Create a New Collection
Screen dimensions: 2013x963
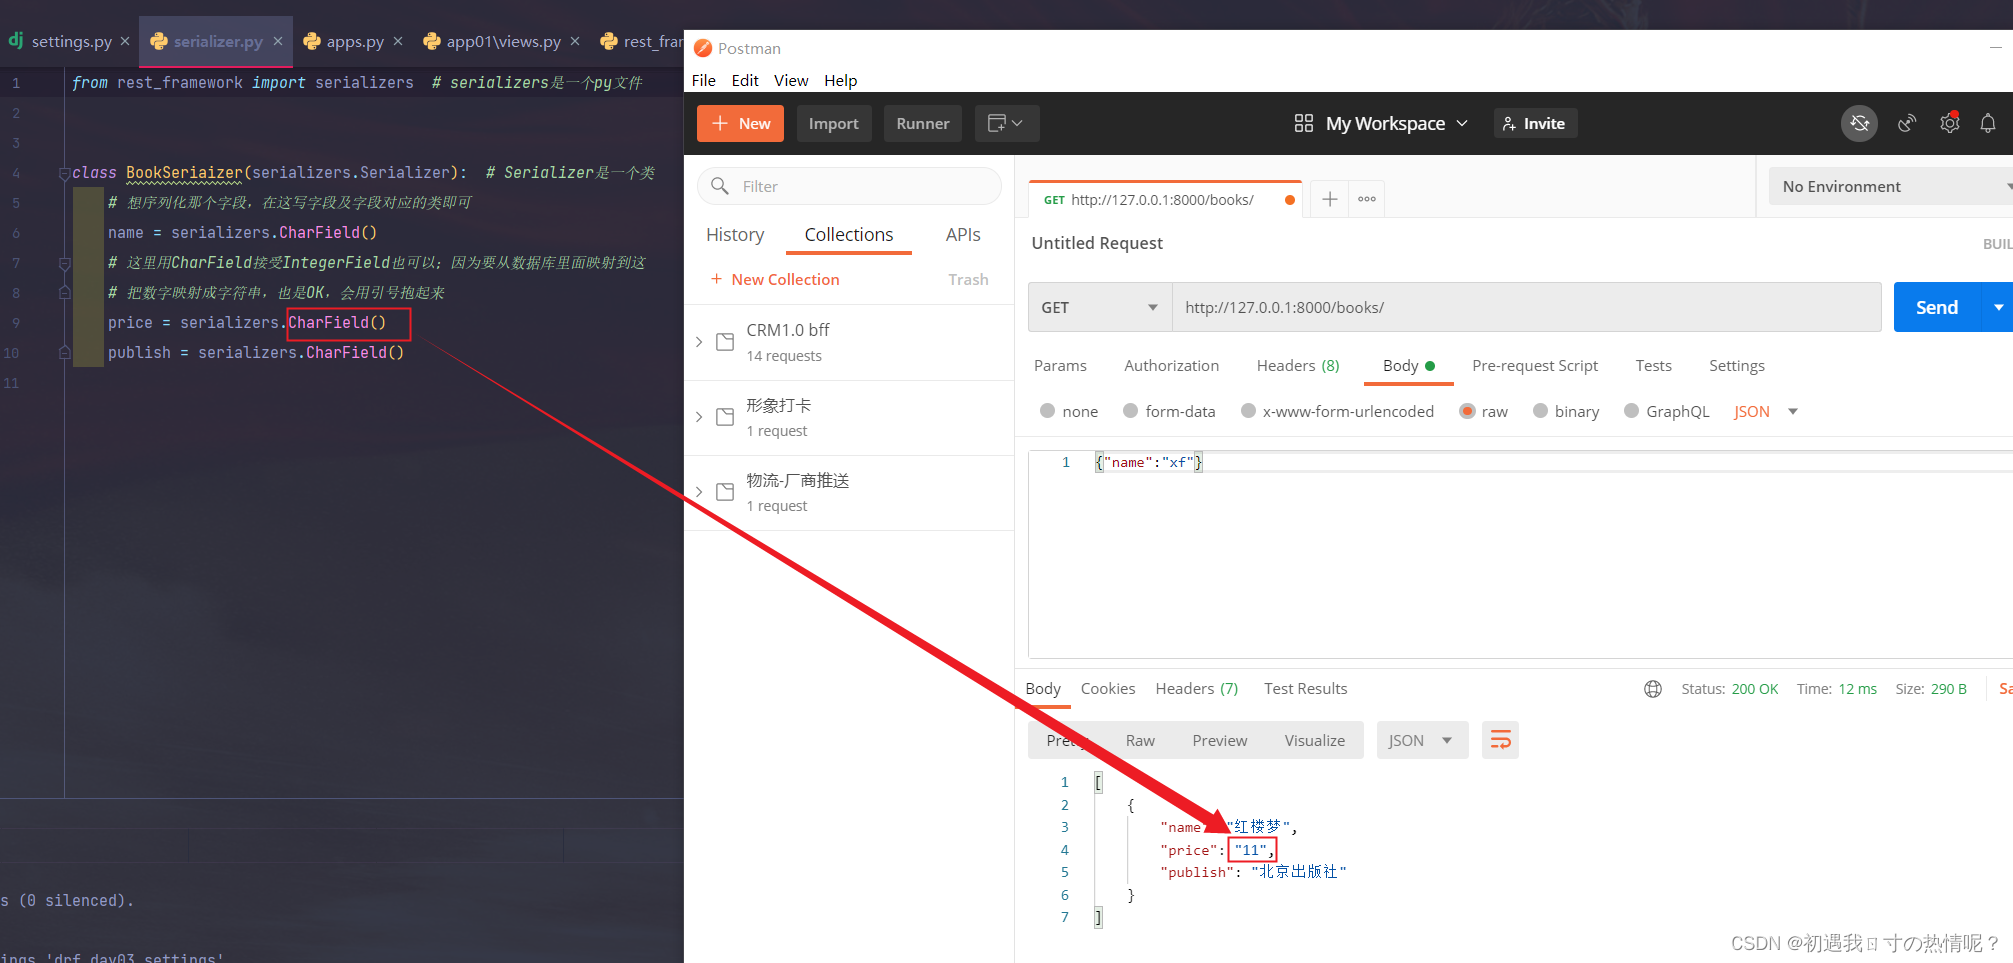(x=776, y=279)
